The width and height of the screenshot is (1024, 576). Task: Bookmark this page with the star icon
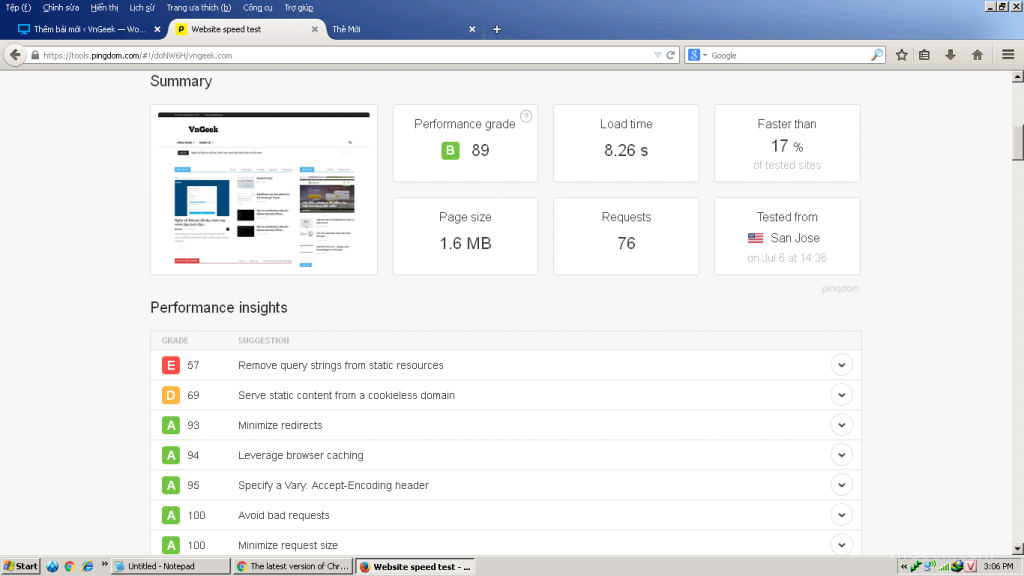point(902,56)
